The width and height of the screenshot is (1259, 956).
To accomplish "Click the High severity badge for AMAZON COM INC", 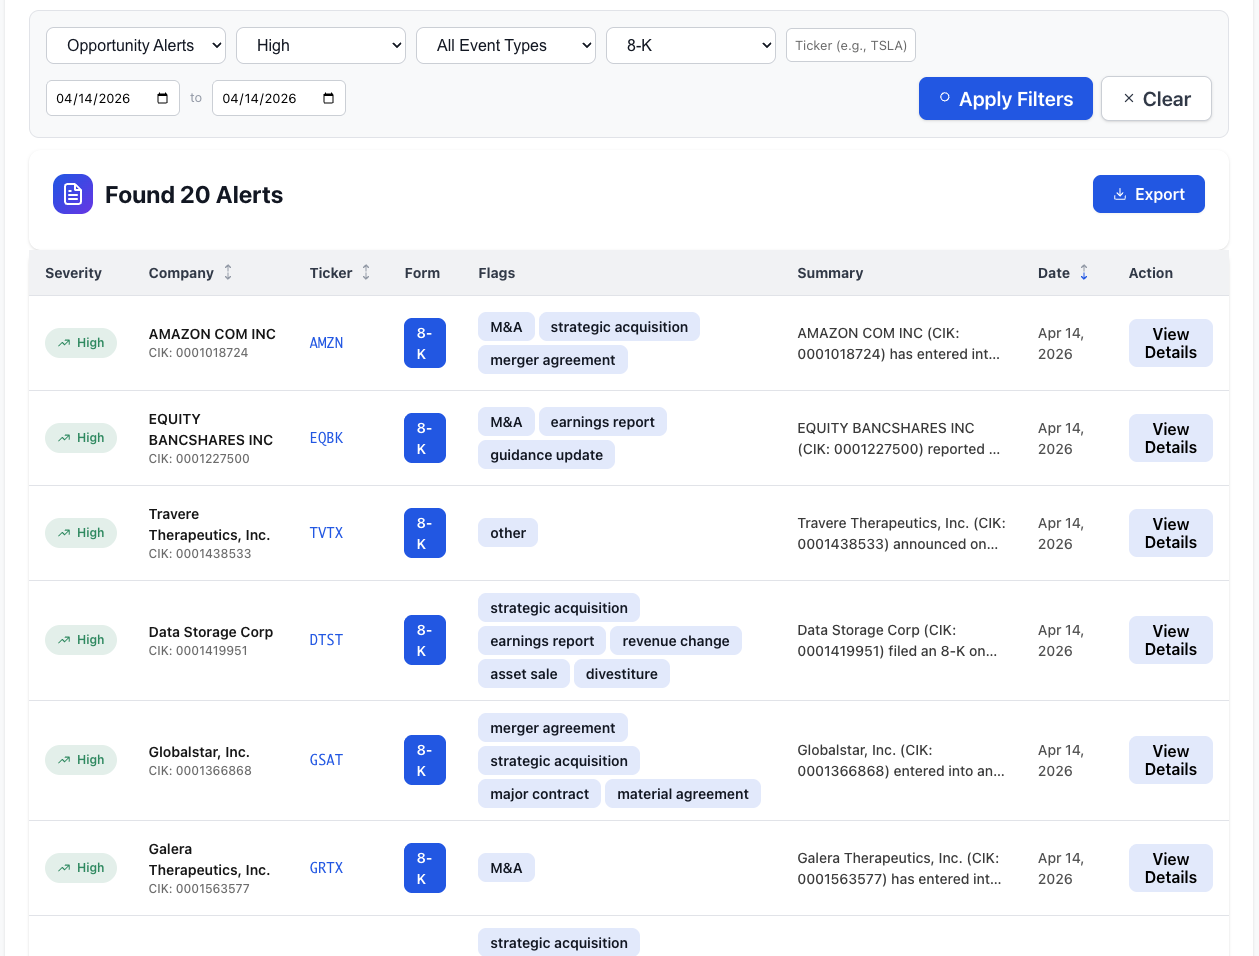I will tap(81, 343).
